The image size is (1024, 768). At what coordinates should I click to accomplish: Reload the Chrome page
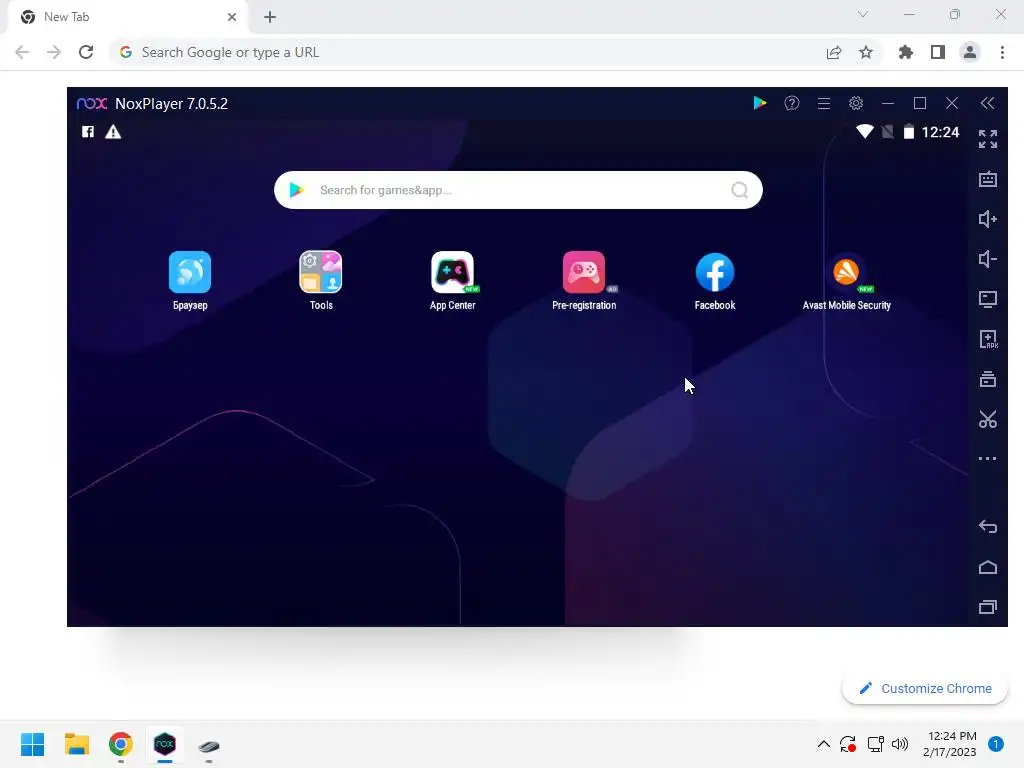click(x=86, y=52)
